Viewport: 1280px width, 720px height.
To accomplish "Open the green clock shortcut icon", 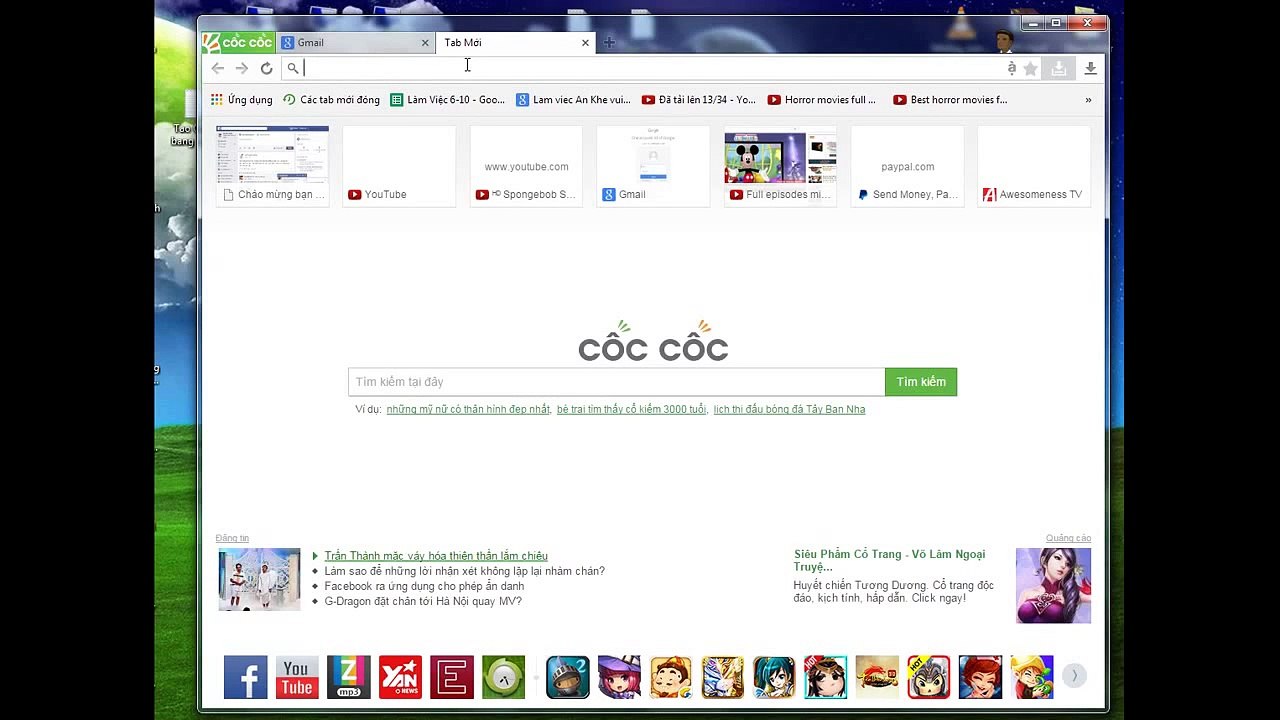I will click(x=503, y=677).
